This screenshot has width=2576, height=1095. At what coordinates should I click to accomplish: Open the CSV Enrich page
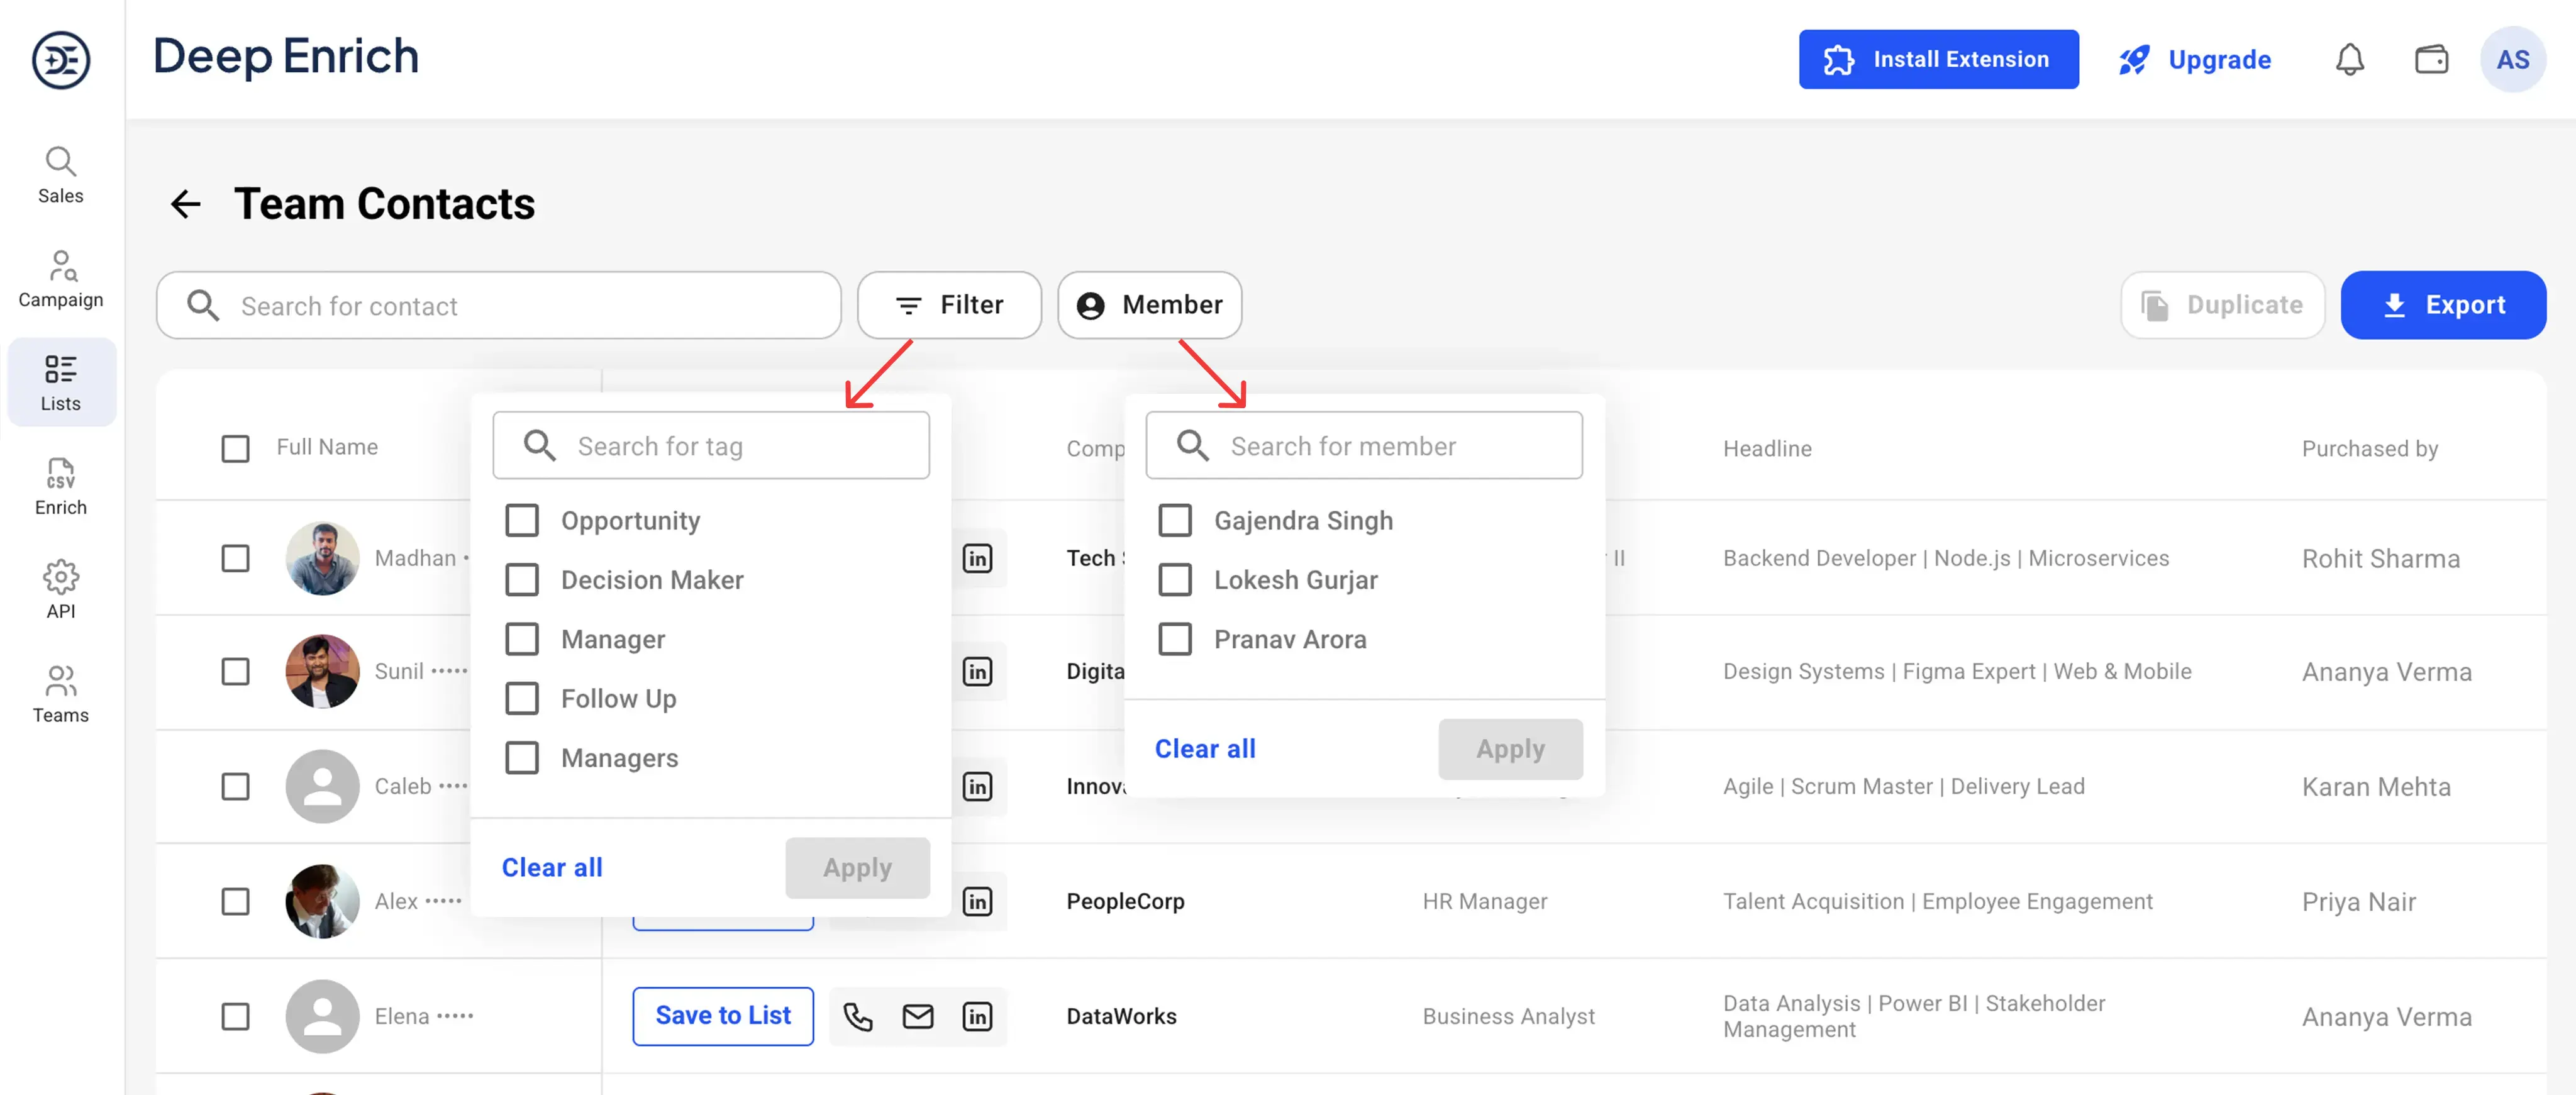click(61, 486)
